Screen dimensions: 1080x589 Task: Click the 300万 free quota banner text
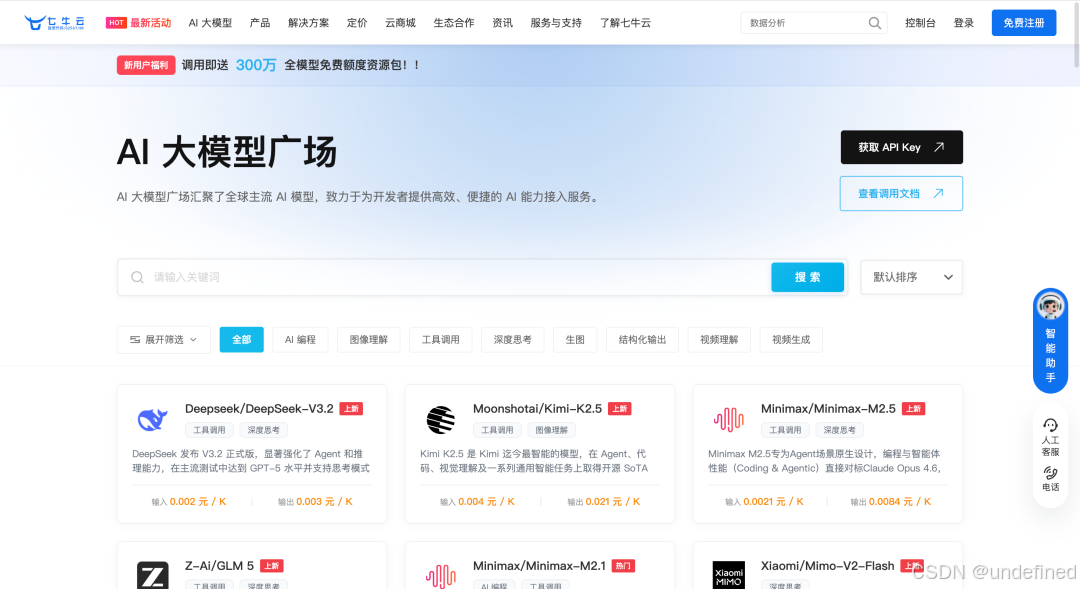coord(256,65)
